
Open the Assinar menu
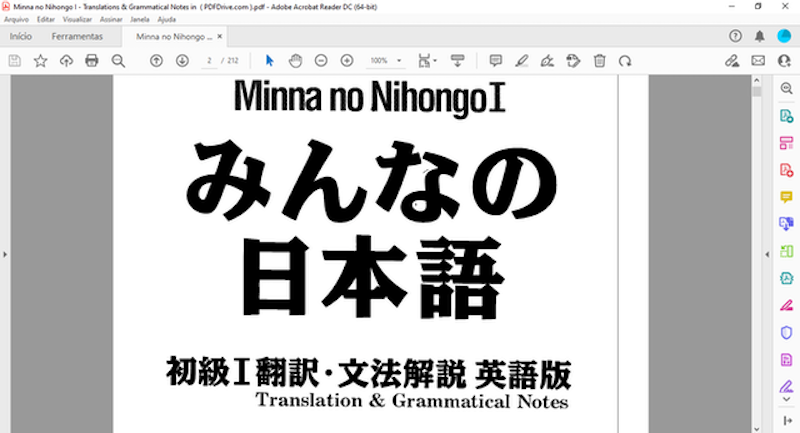click(x=111, y=19)
